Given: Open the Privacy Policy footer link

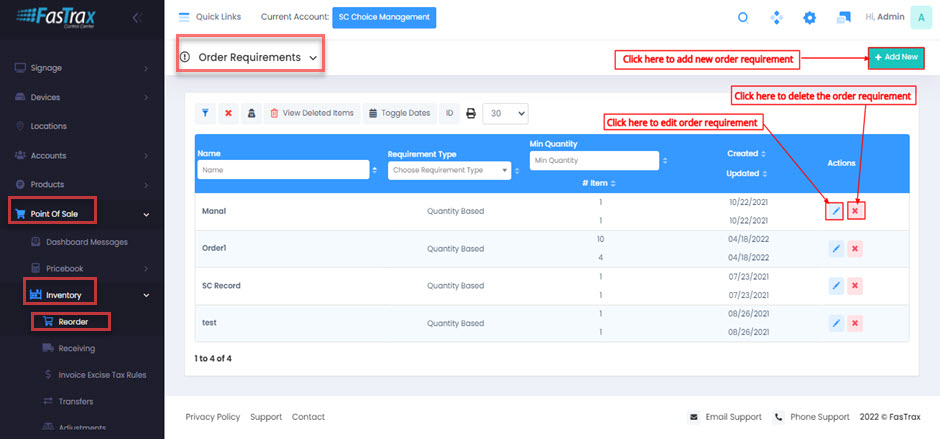Looking at the screenshot, I should tap(213, 417).
